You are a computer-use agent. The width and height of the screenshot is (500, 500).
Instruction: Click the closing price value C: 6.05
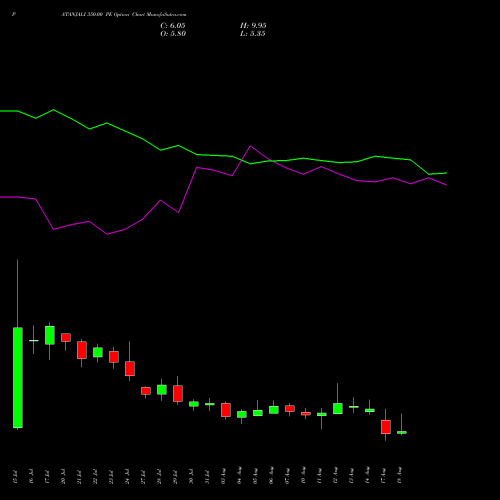(x=173, y=26)
